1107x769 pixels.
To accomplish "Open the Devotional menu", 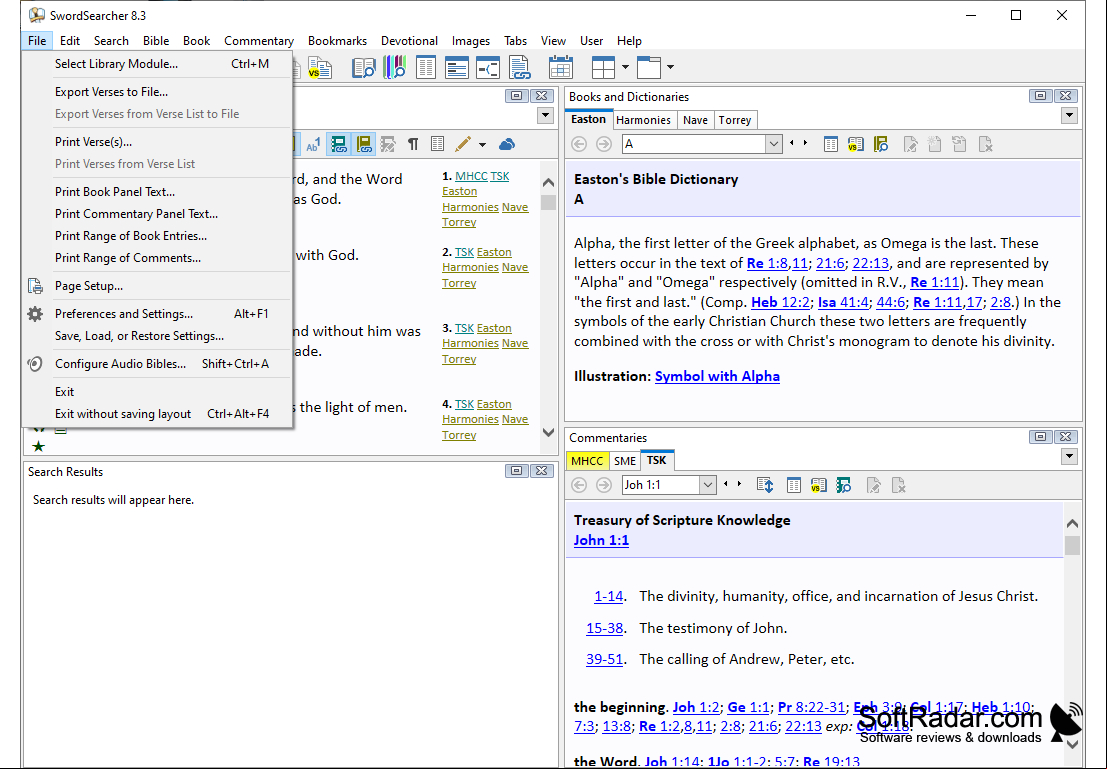I will click(409, 41).
